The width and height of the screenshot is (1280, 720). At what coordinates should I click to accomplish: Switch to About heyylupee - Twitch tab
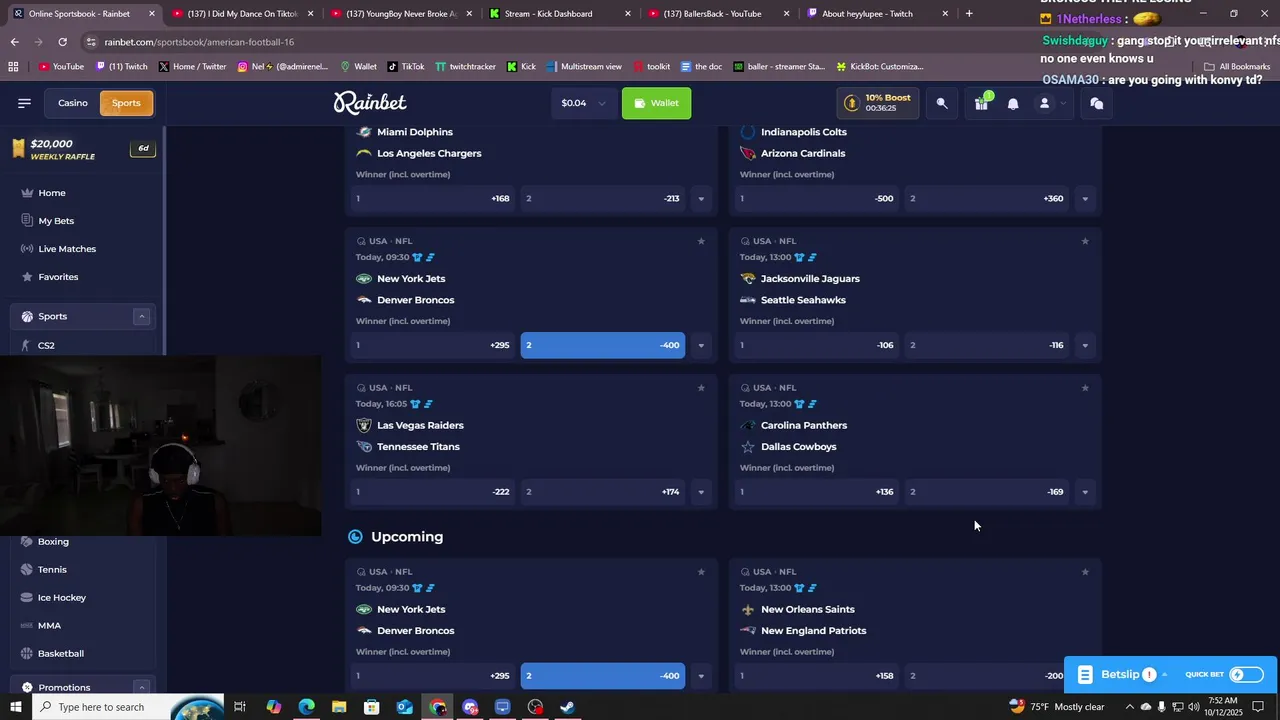(x=877, y=14)
